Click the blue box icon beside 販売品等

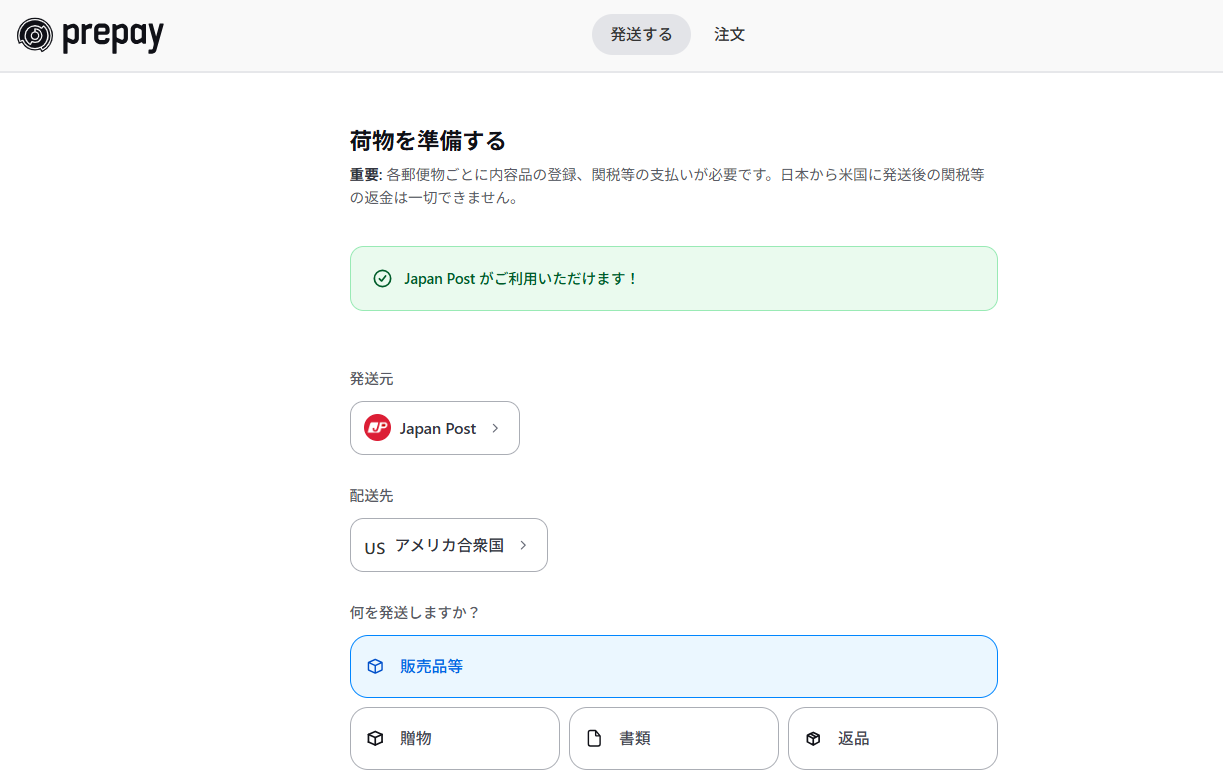pyautogui.click(x=375, y=666)
